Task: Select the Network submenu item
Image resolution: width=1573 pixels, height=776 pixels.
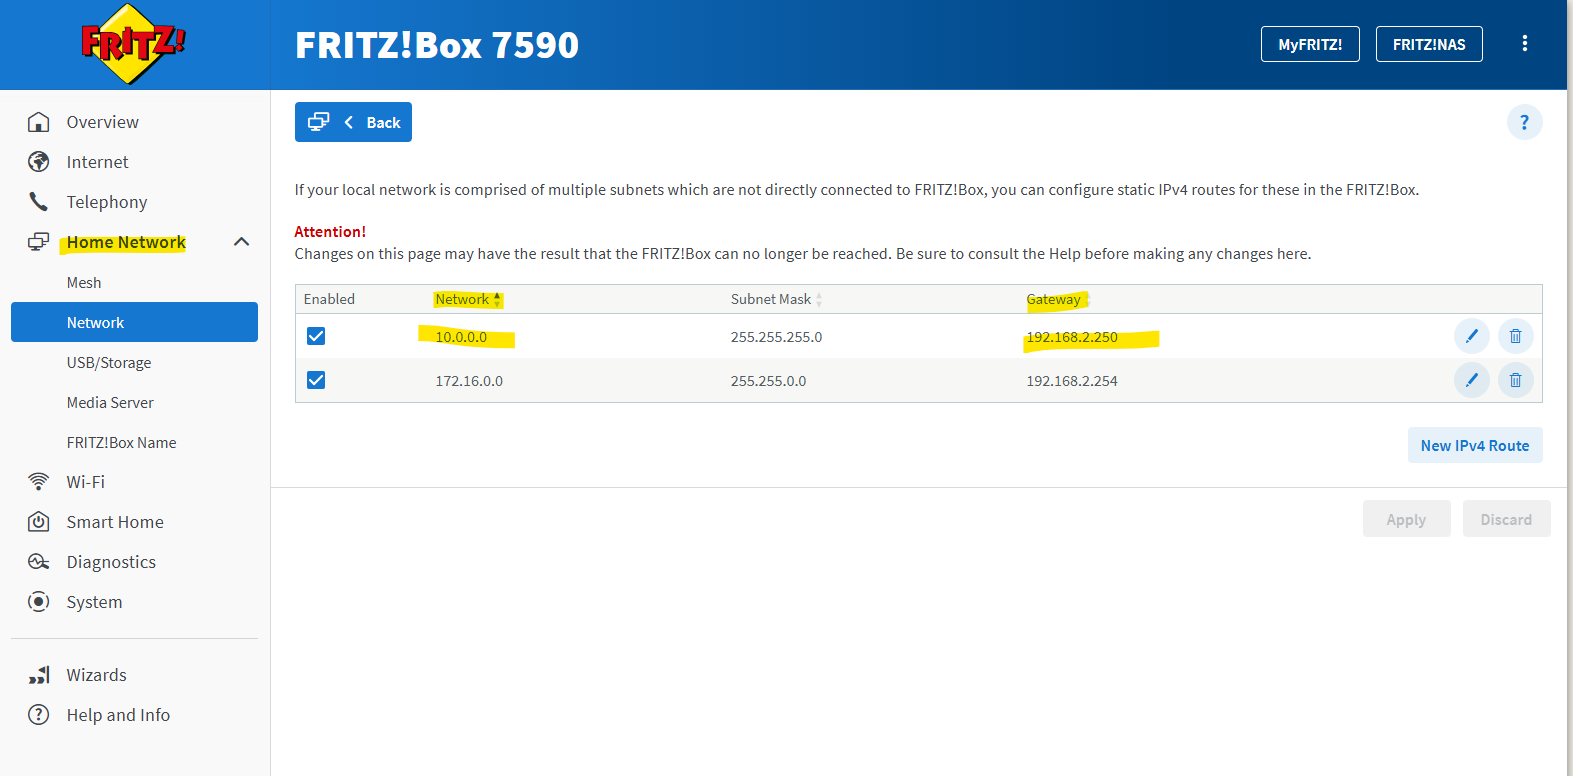Action: point(134,322)
